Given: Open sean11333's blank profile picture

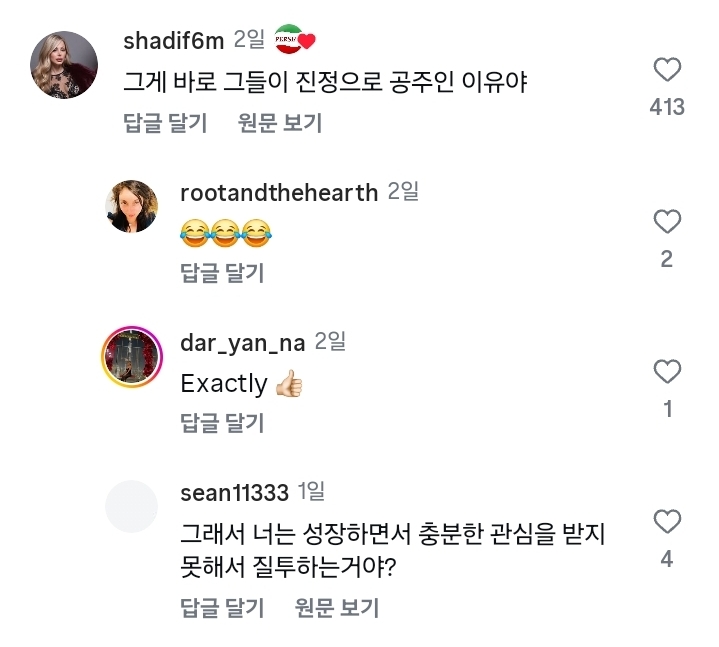Looking at the screenshot, I should tap(131, 506).
